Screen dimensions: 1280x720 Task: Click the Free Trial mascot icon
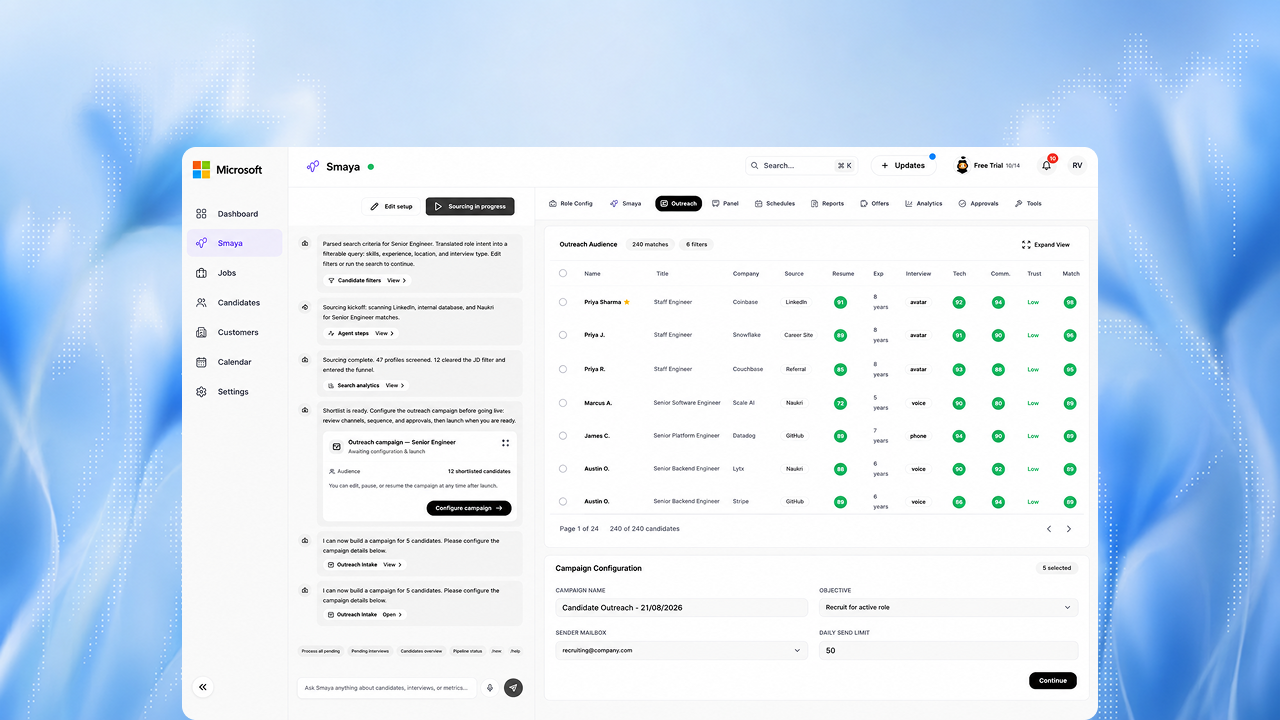coord(962,166)
